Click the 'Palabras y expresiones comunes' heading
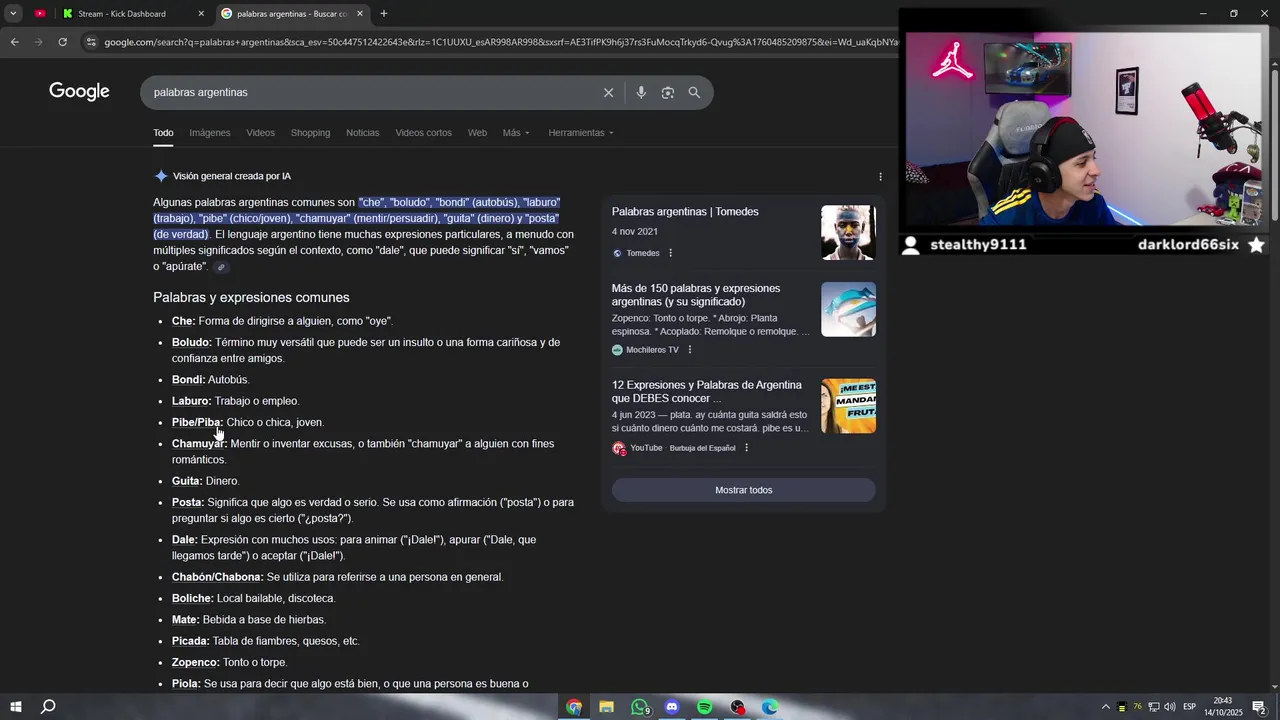The image size is (1280, 720). [251, 298]
